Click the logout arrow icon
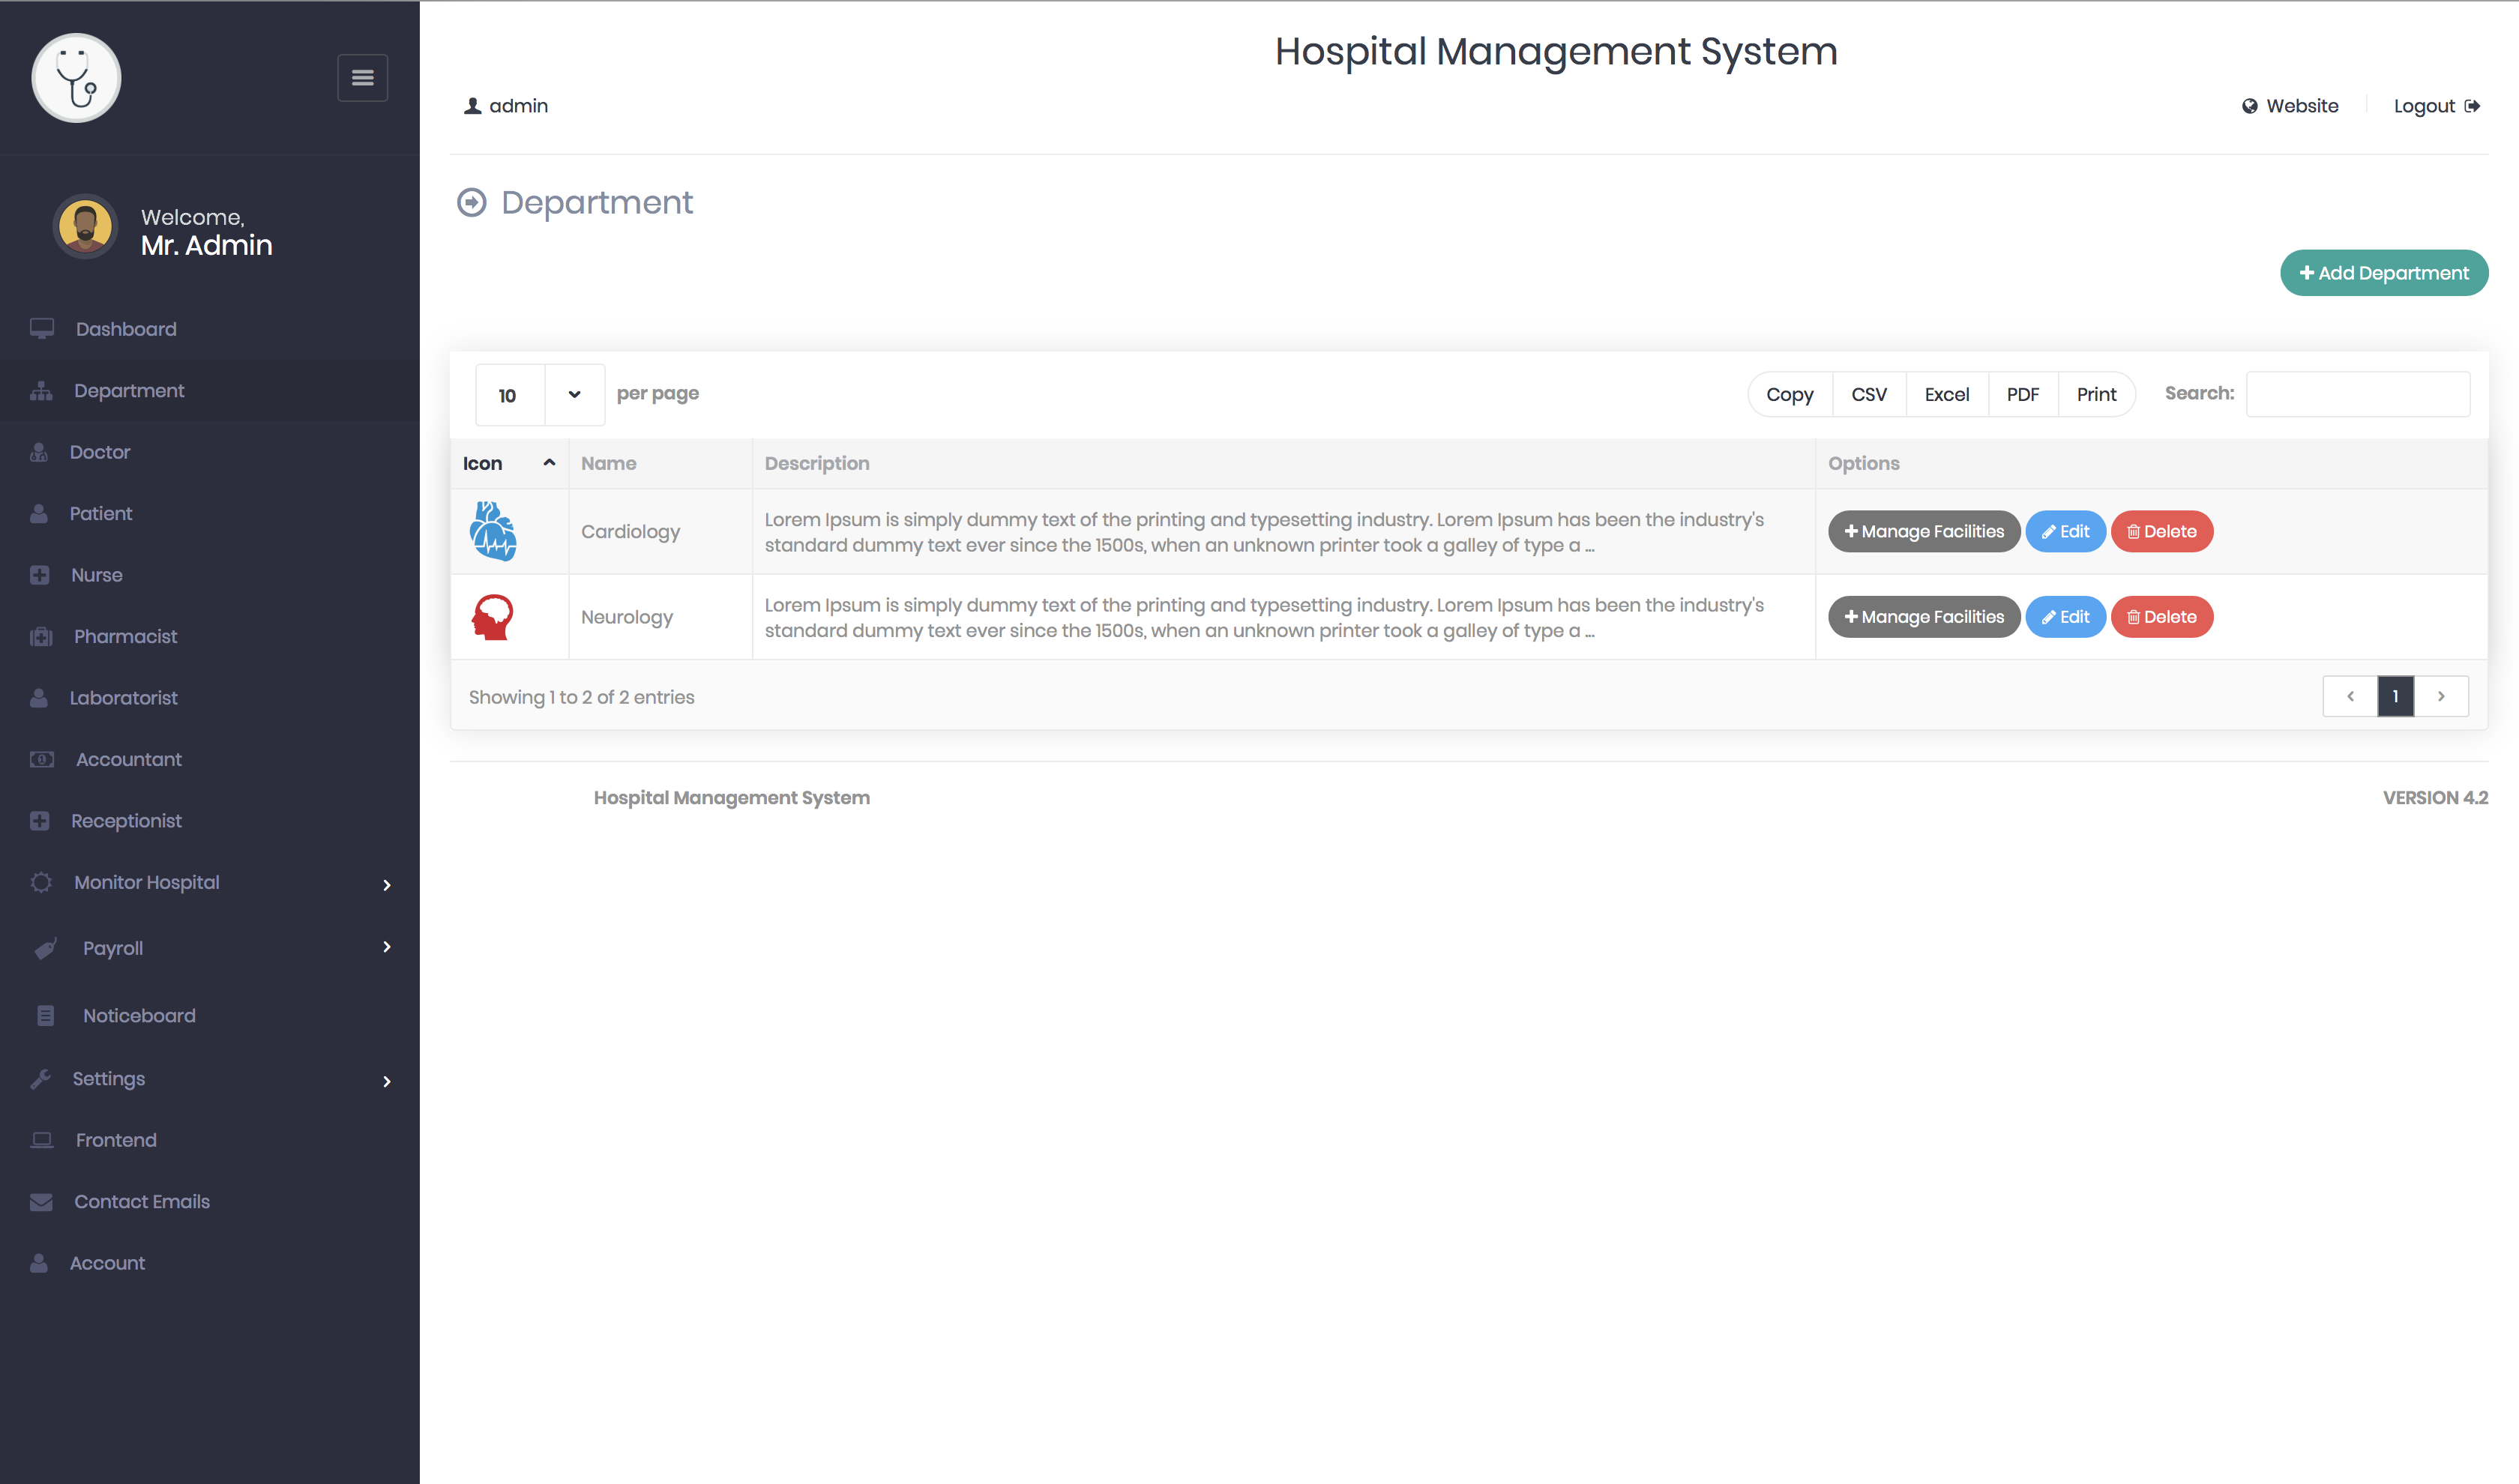Image resolution: width=2519 pixels, height=1484 pixels. pos(2471,106)
